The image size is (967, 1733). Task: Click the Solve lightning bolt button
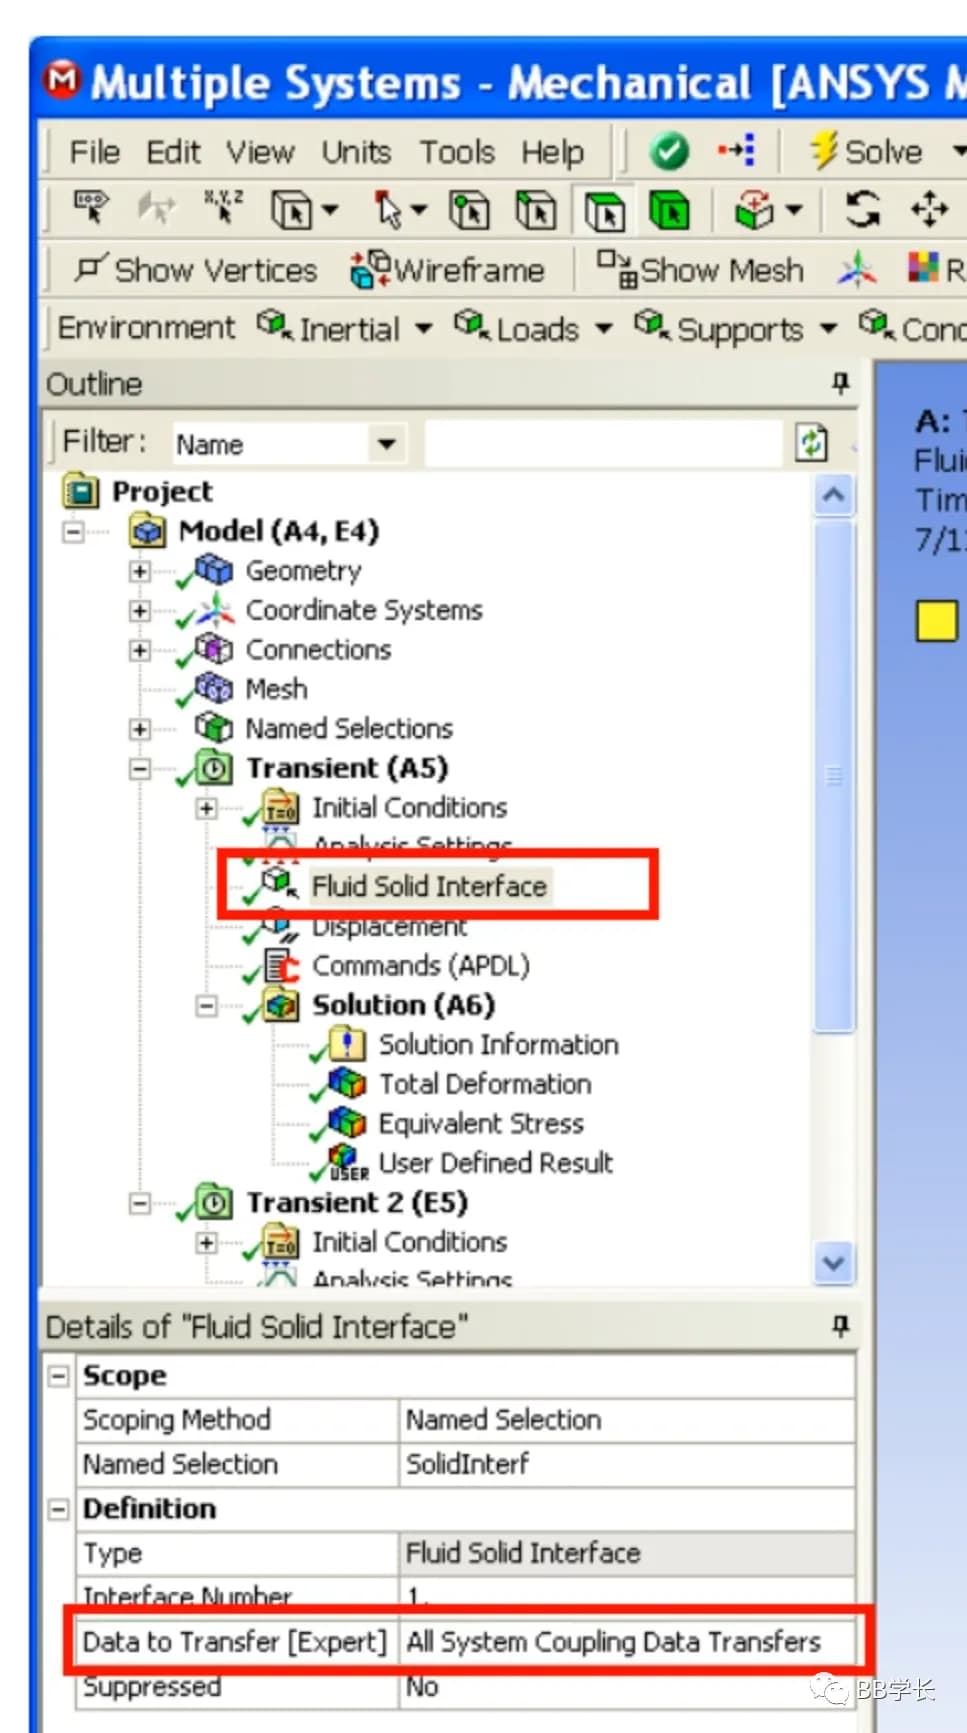click(866, 152)
